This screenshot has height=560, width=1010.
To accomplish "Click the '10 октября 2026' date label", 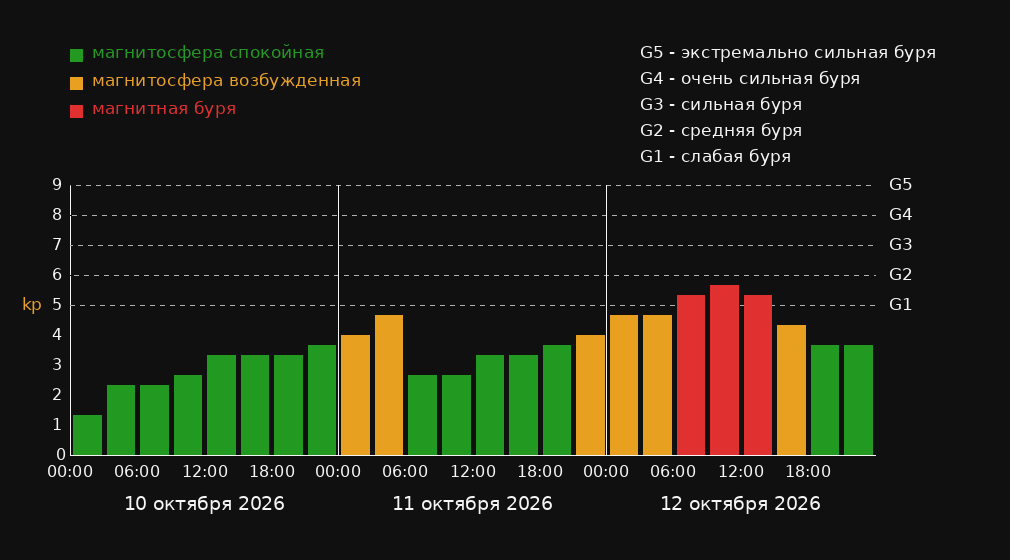I will pos(204,504).
